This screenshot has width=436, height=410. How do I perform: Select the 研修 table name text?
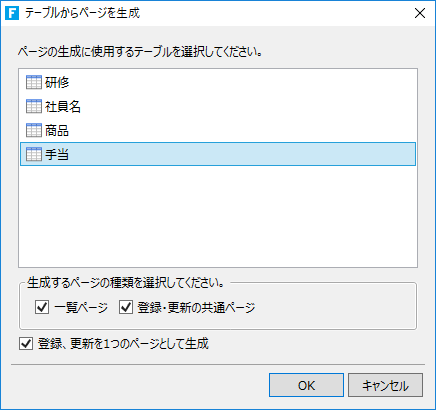click(x=57, y=82)
